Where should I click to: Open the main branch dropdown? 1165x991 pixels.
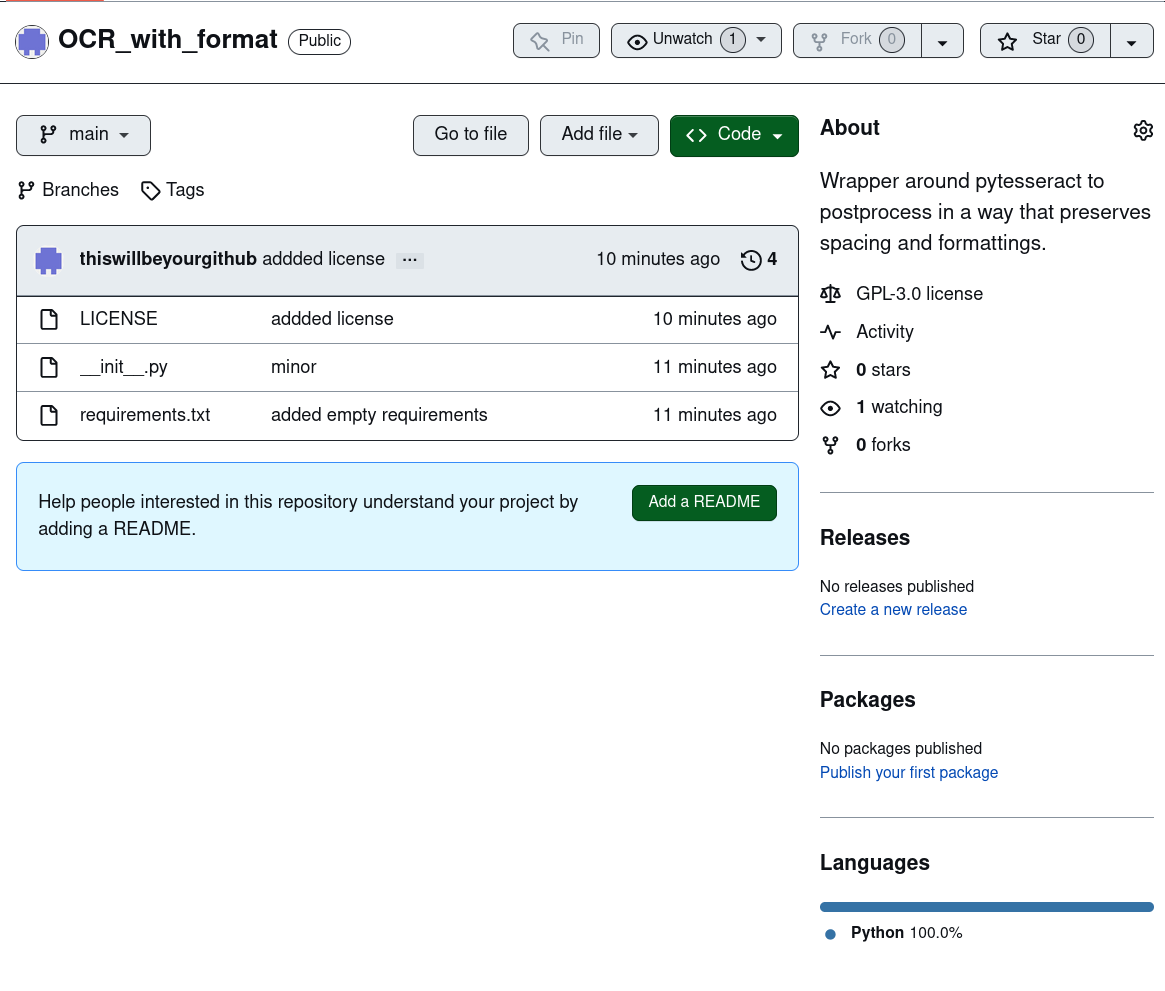(83, 135)
